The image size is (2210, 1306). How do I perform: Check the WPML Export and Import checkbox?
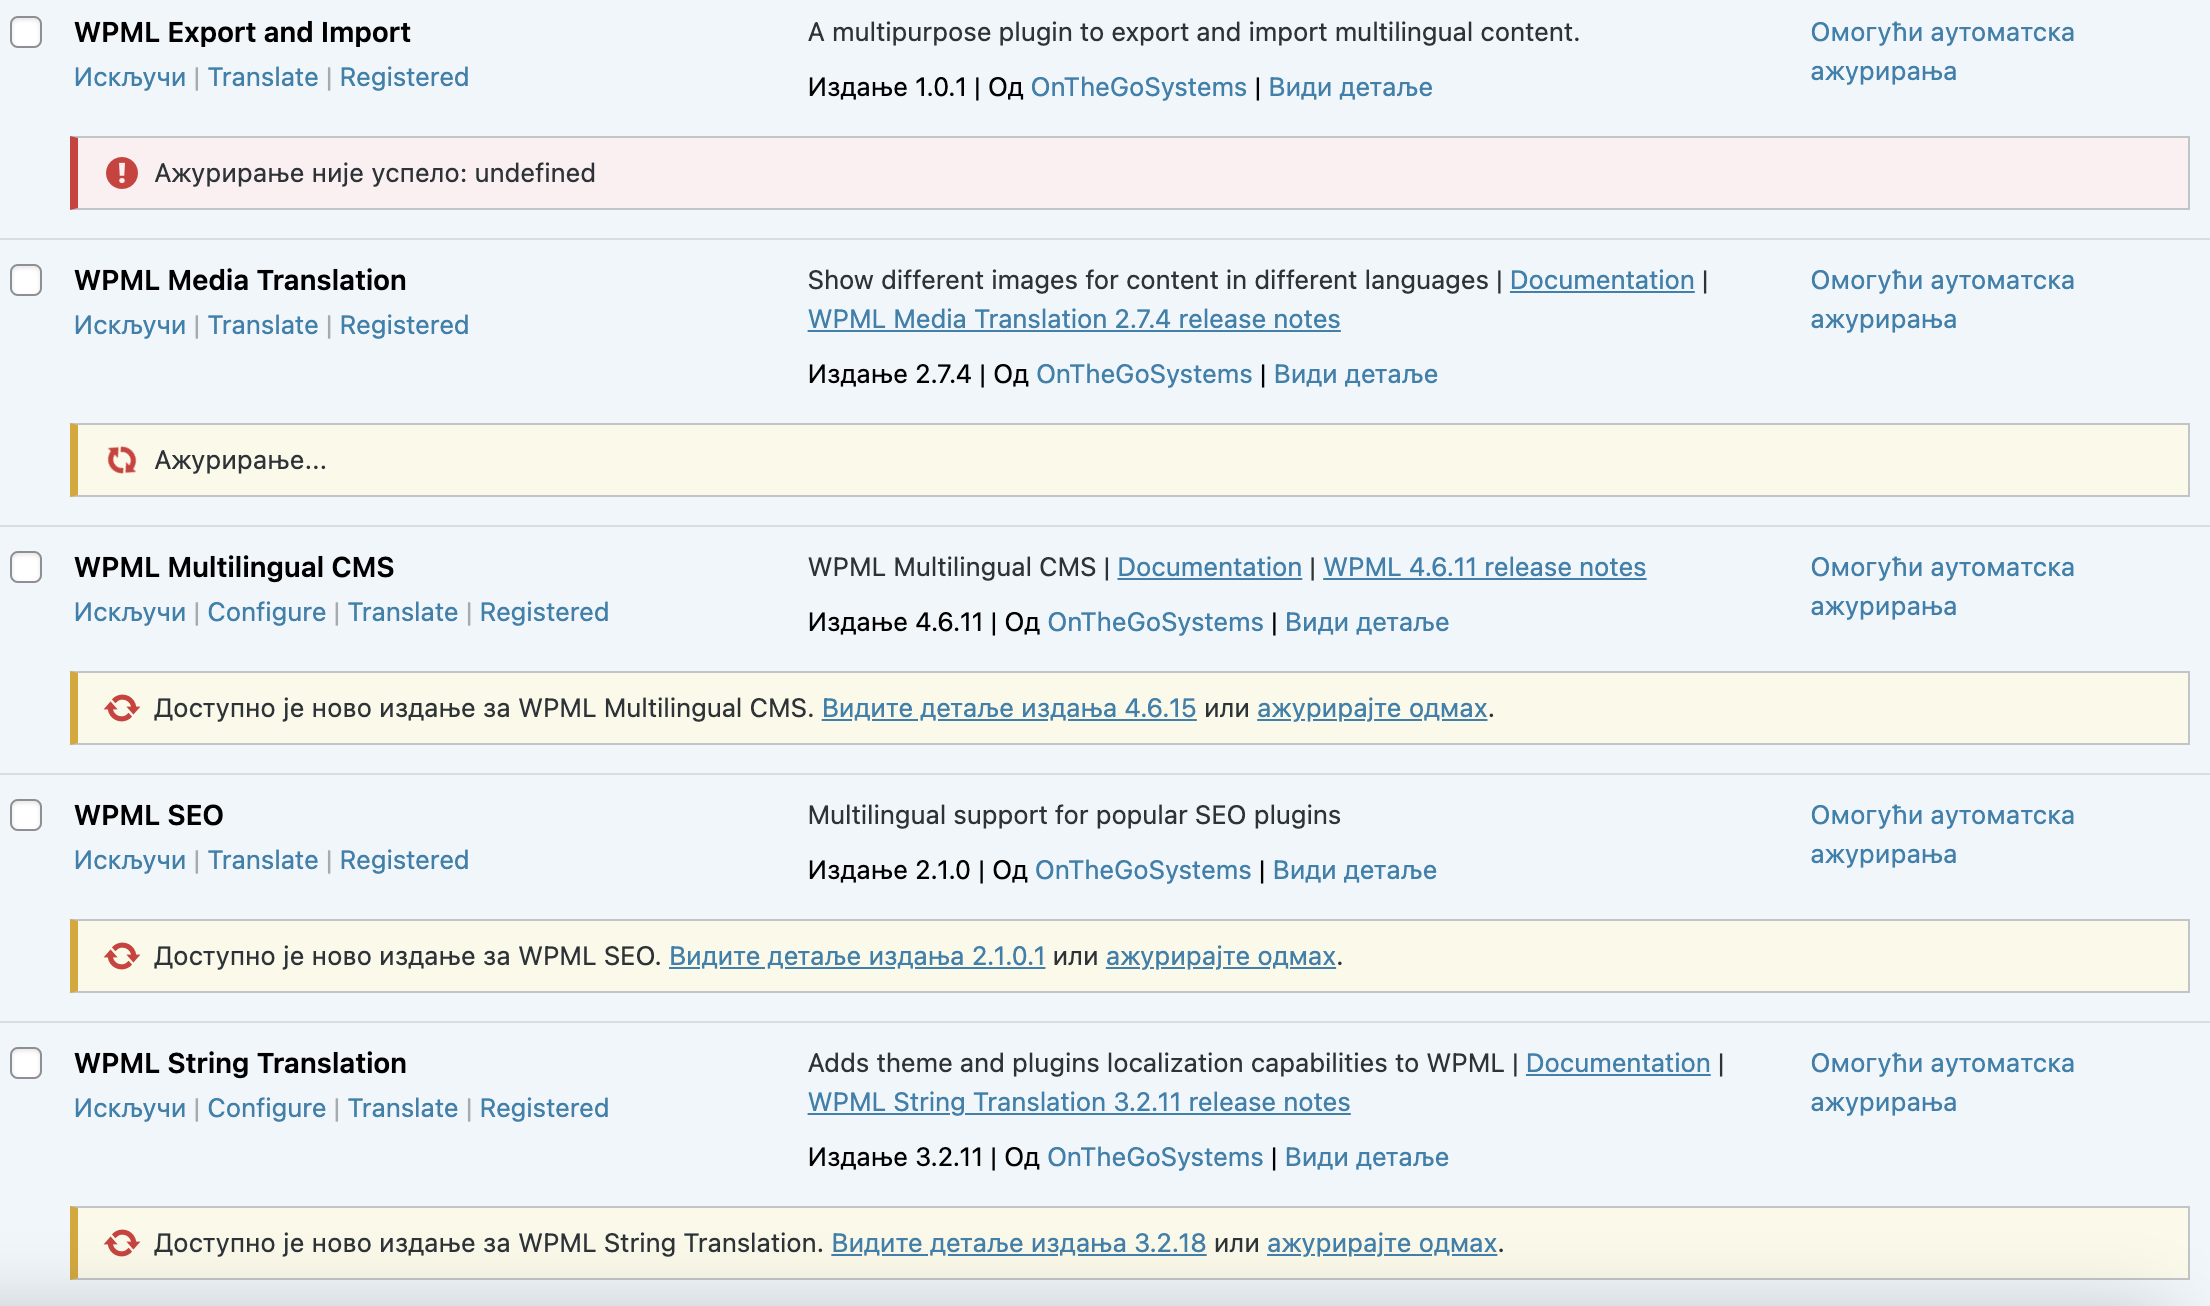[x=26, y=32]
